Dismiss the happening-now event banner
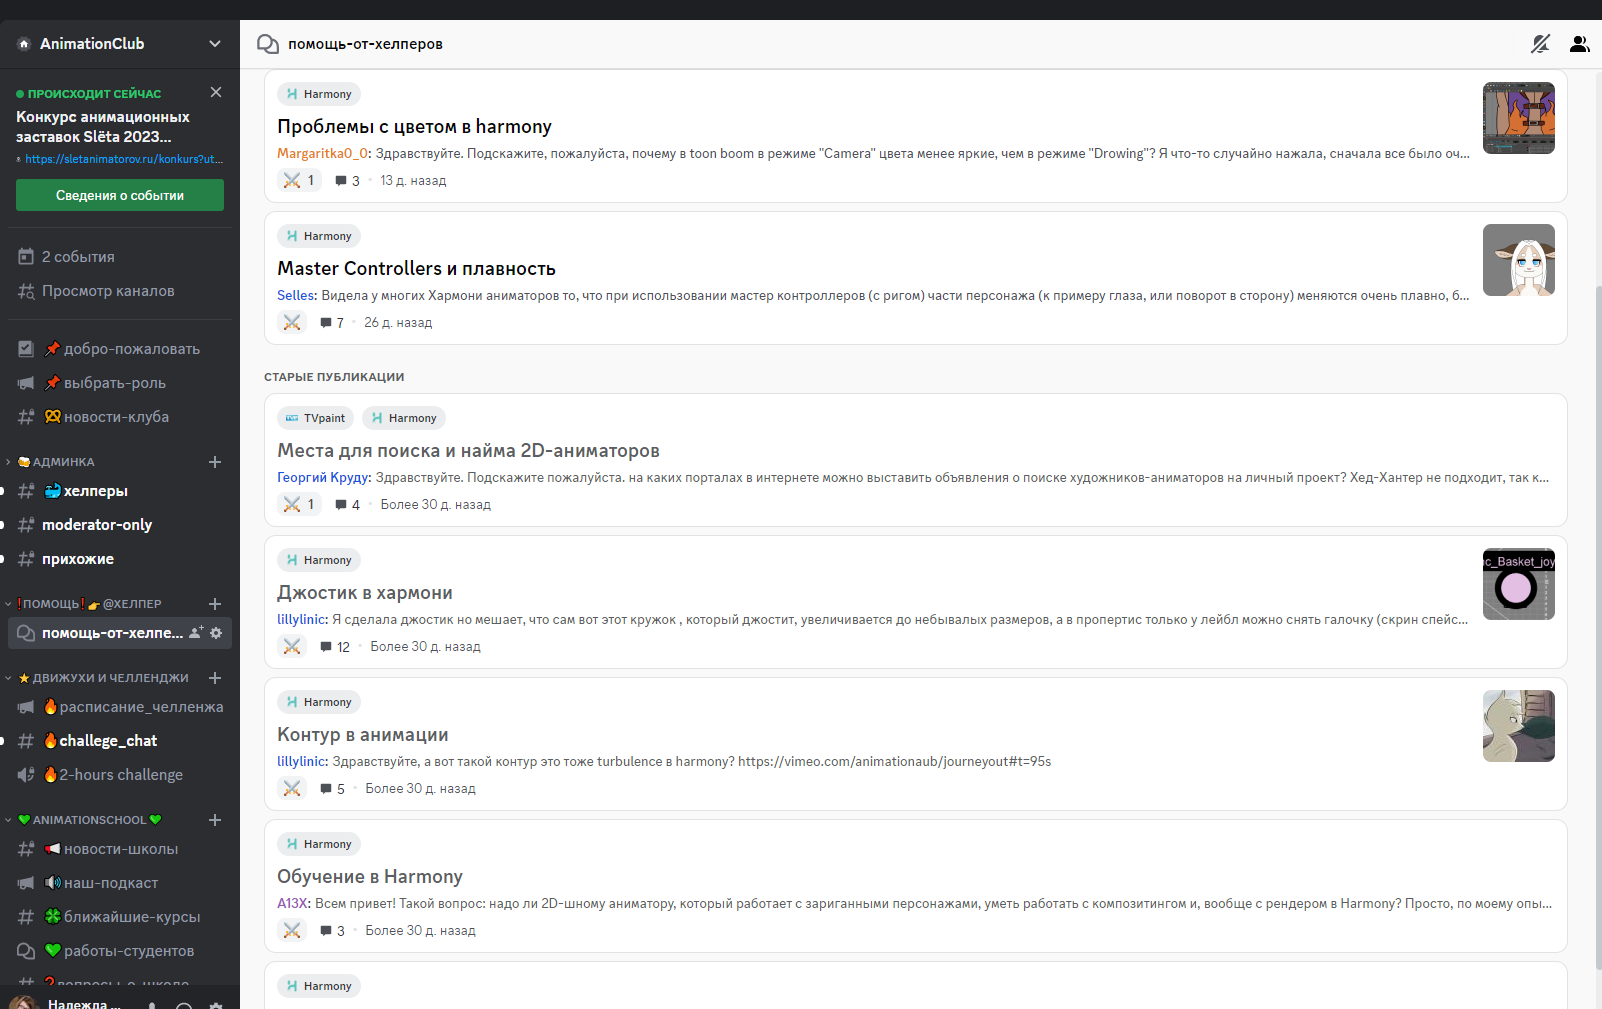The height and width of the screenshot is (1009, 1602). tap(216, 92)
